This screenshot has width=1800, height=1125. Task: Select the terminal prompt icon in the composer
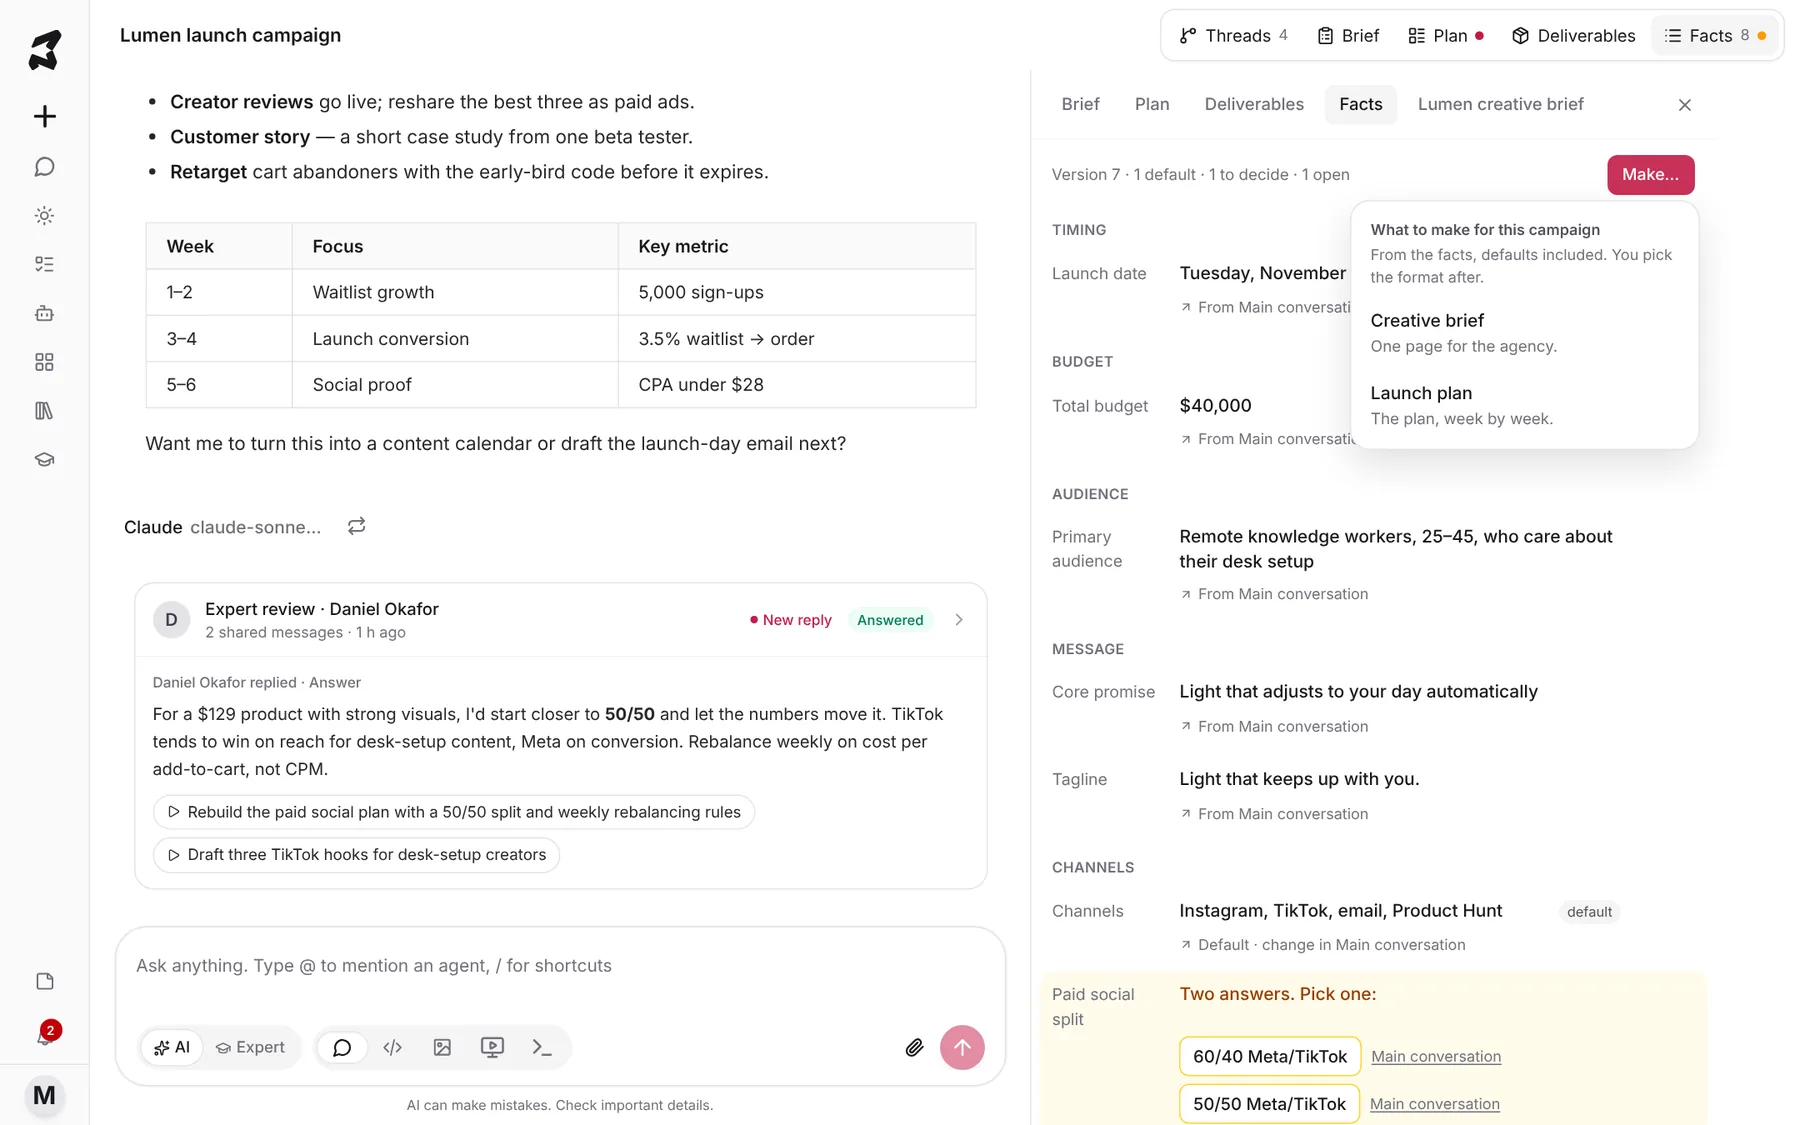pyautogui.click(x=542, y=1047)
